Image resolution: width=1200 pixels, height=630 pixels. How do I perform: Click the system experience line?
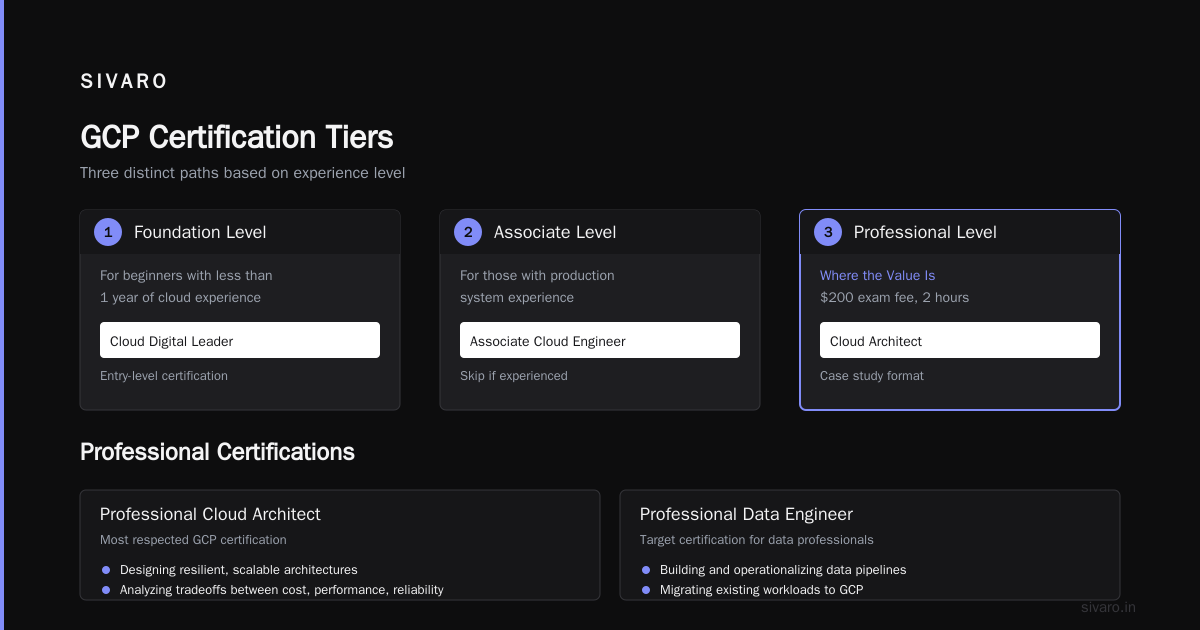click(x=517, y=297)
